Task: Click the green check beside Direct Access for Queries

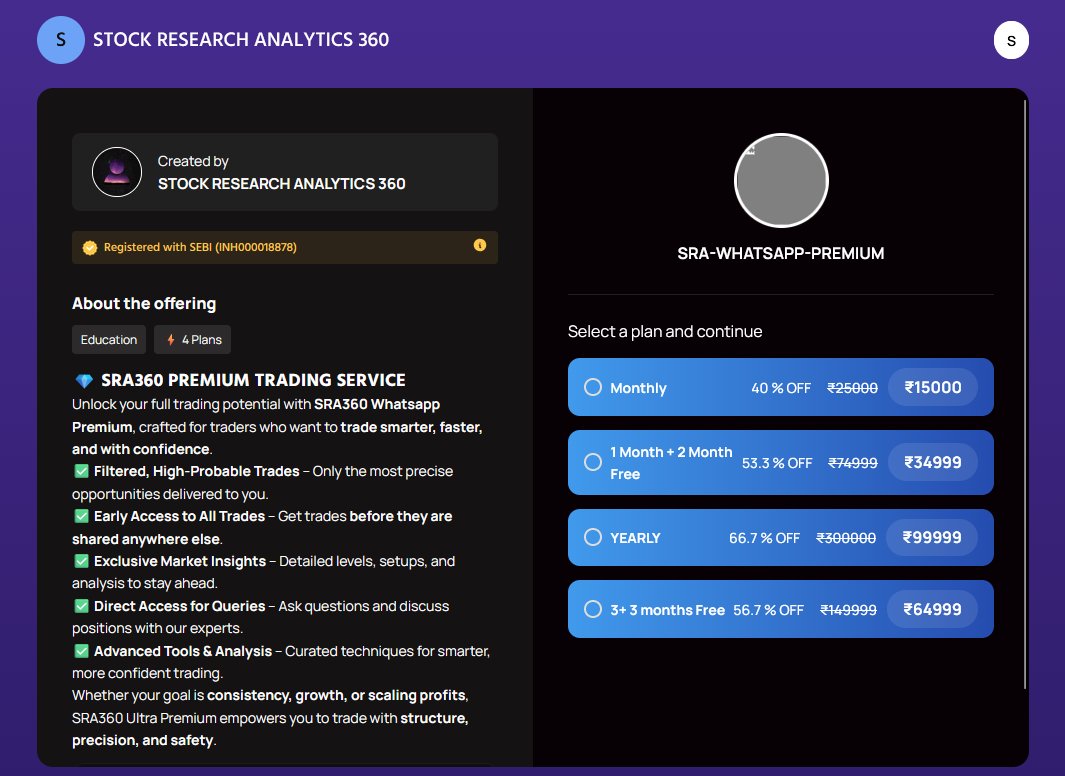Action: pos(82,606)
